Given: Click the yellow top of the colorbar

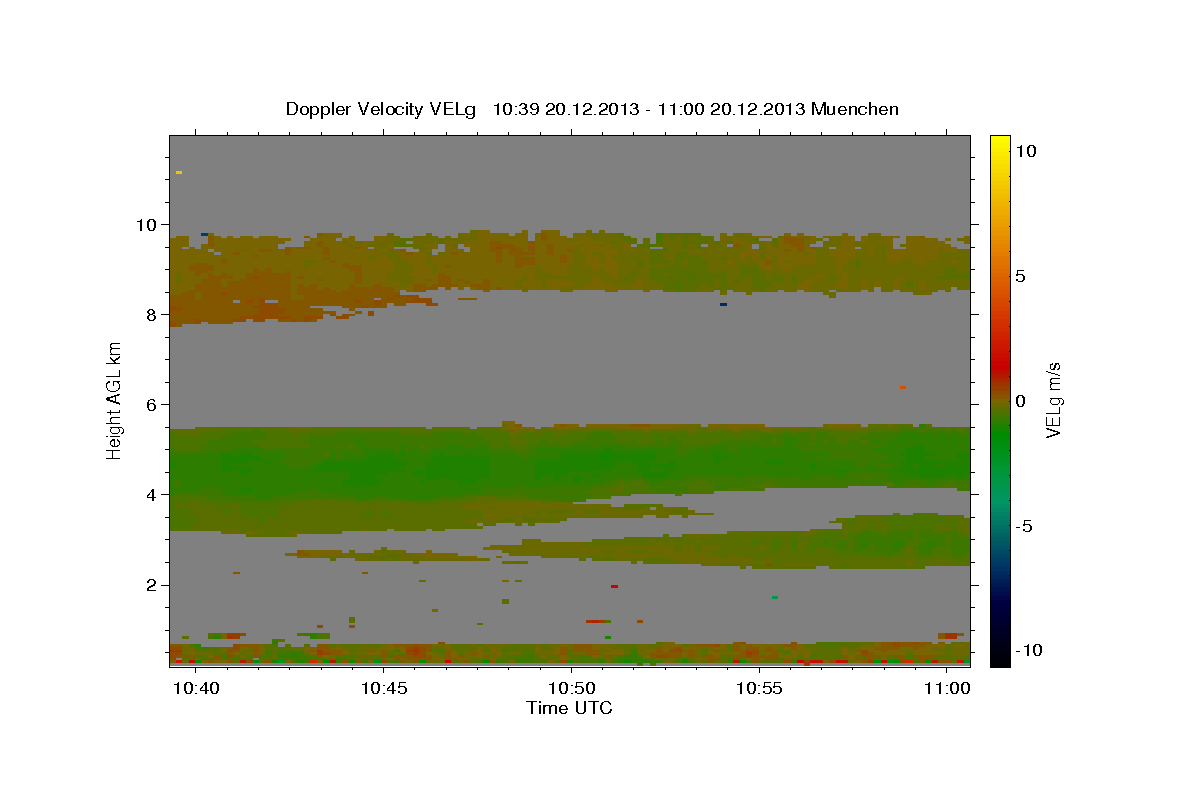Looking at the screenshot, I should [x=1000, y=142].
